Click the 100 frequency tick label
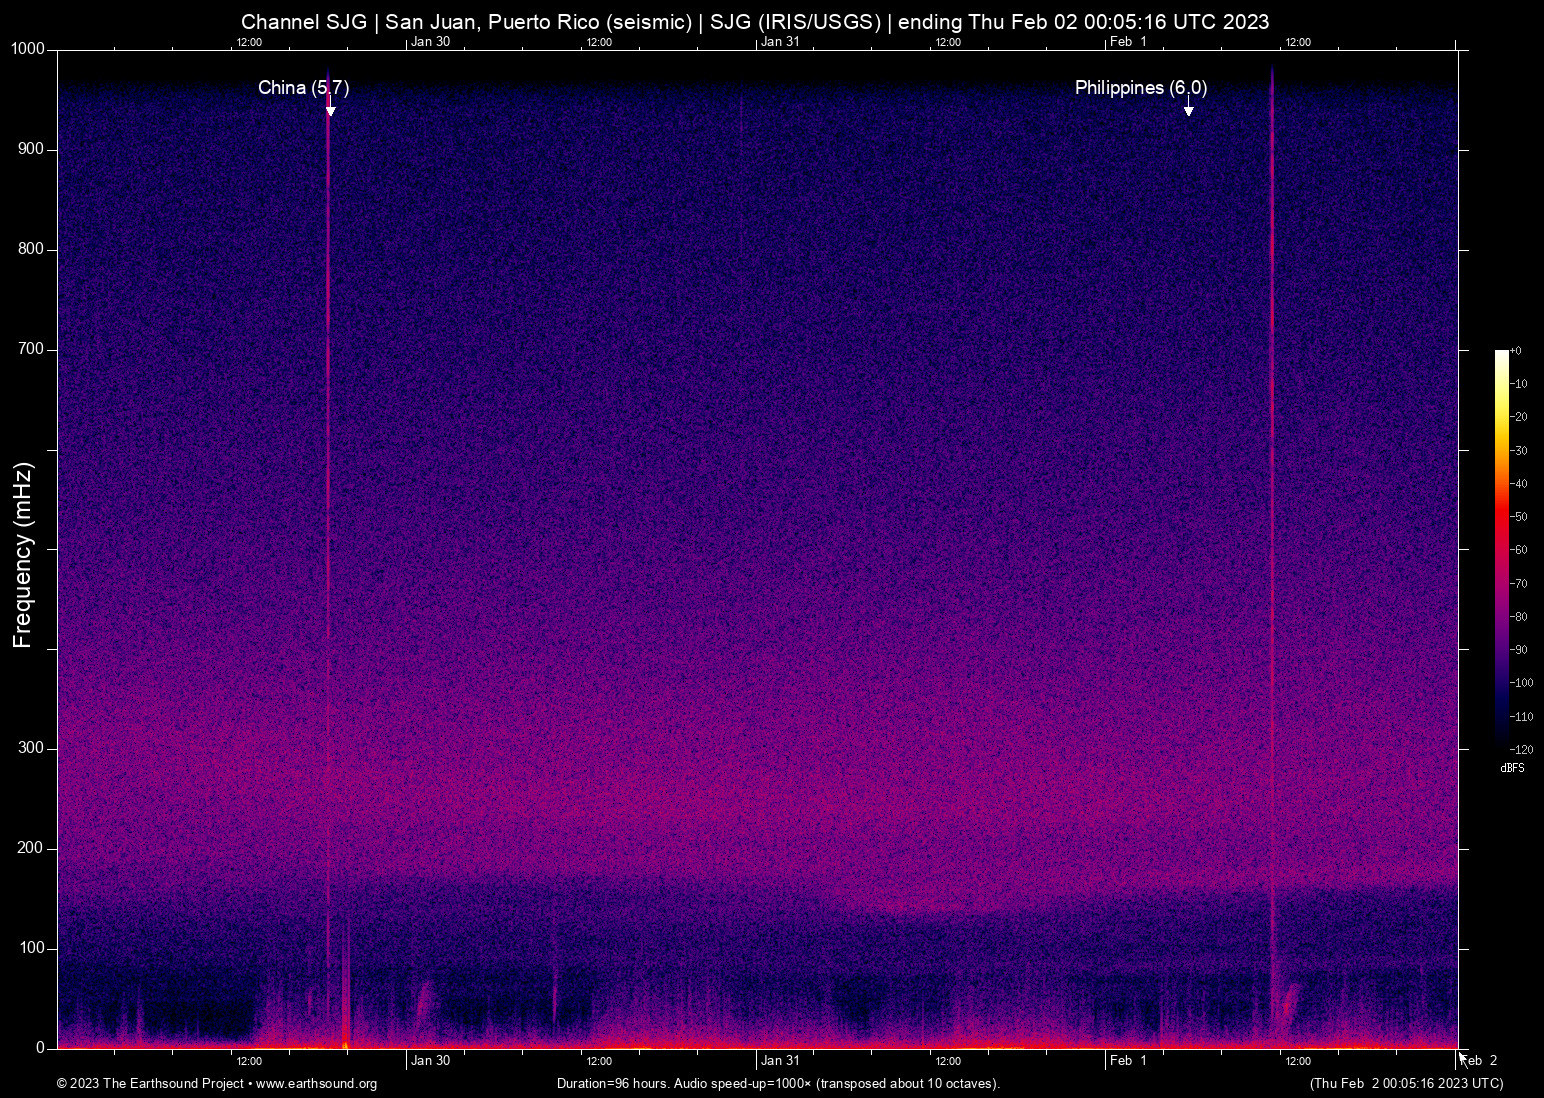 pyautogui.click(x=31, y=948)
